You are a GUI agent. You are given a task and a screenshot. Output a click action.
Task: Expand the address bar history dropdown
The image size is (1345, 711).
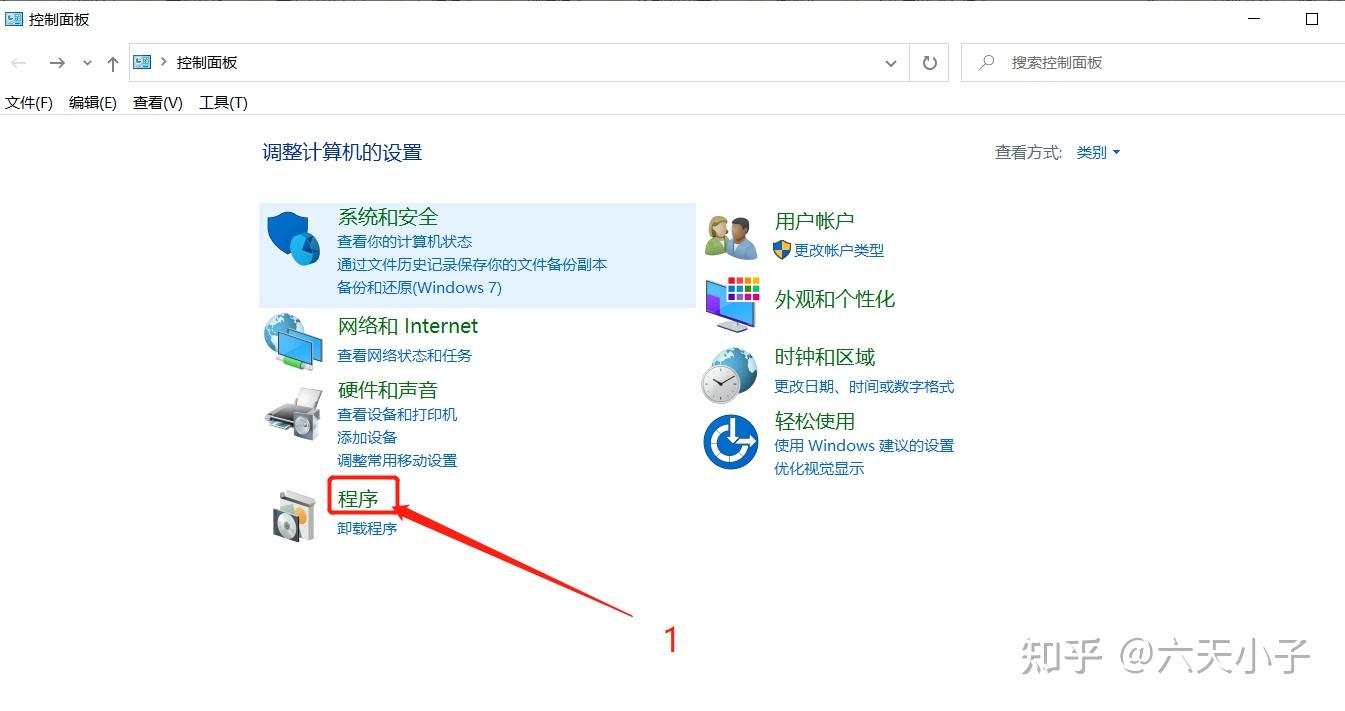tap(891, 63)
